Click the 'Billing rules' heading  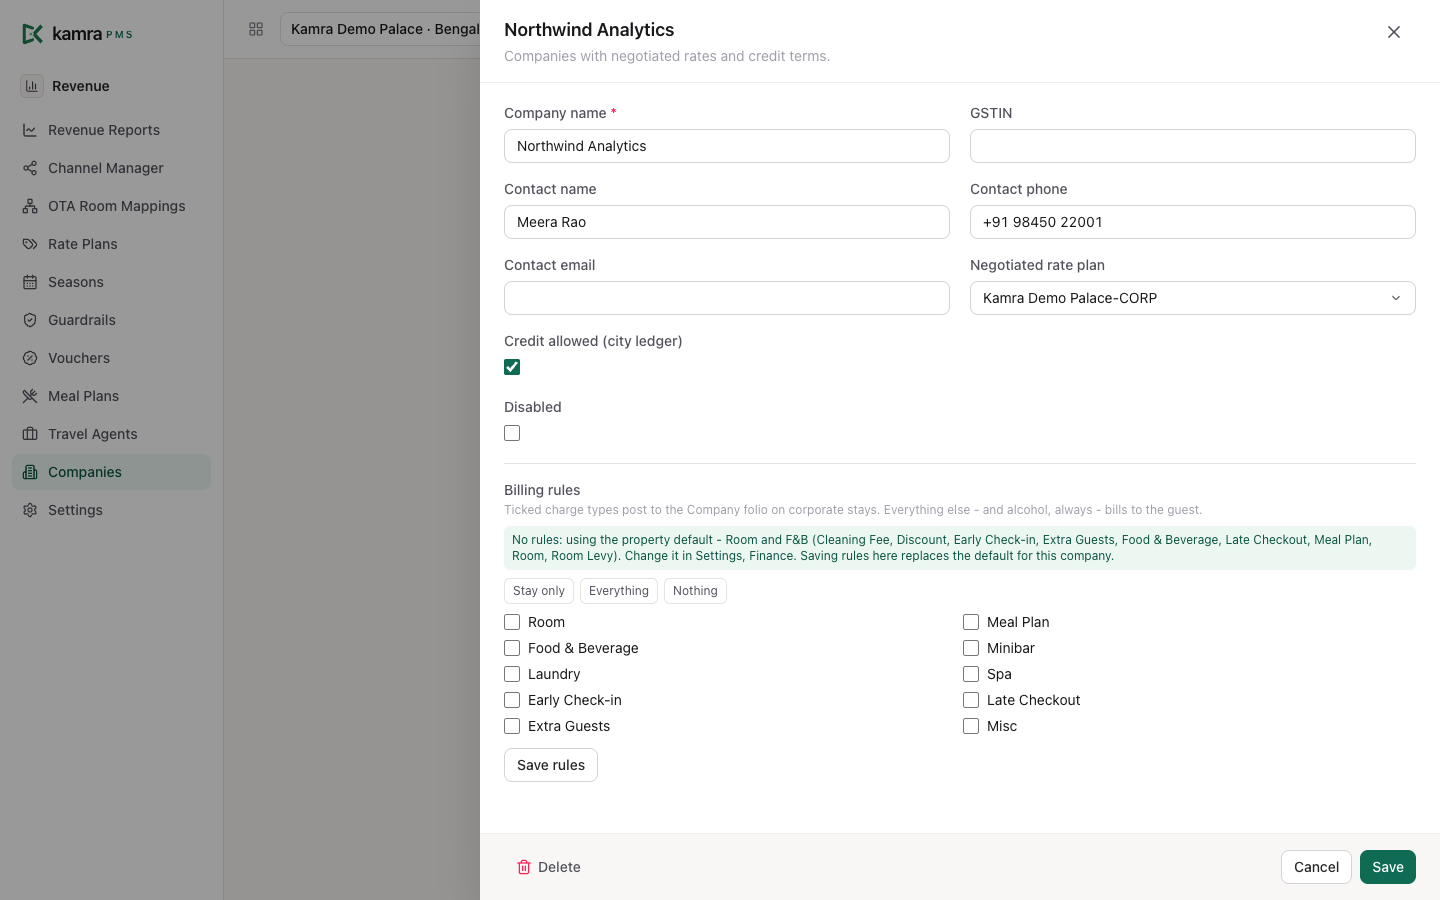click(x=542, y=490)
